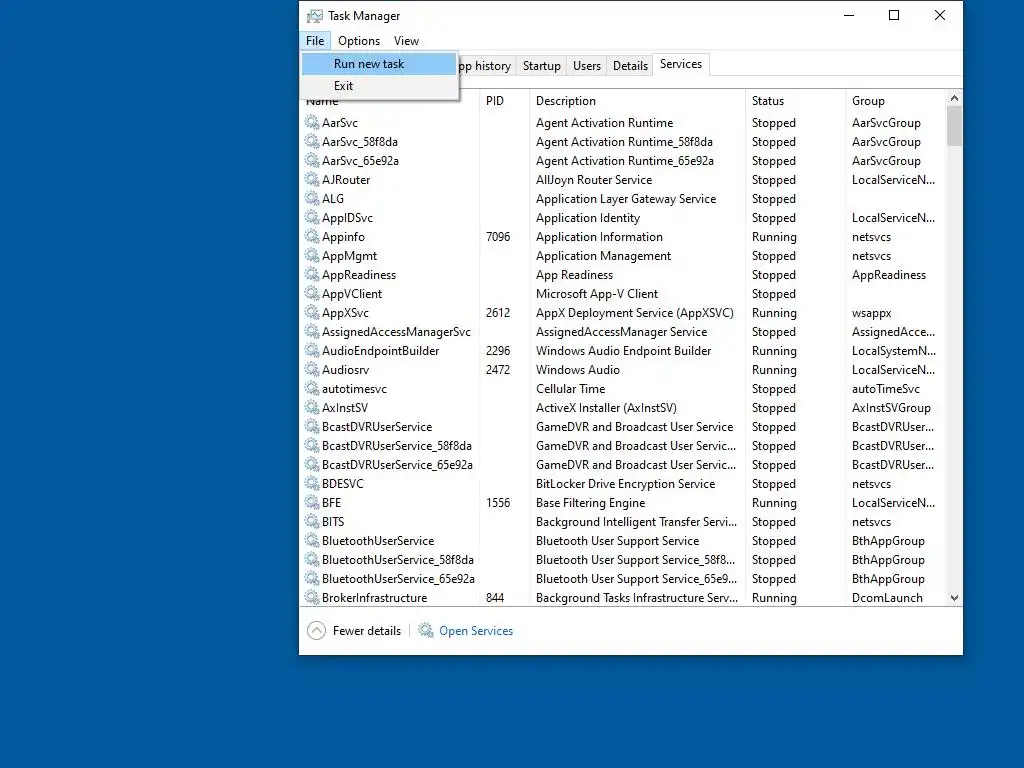Click the service icon for AppXSvc
The image size is (1024, 768).
(x=312, y=312)
